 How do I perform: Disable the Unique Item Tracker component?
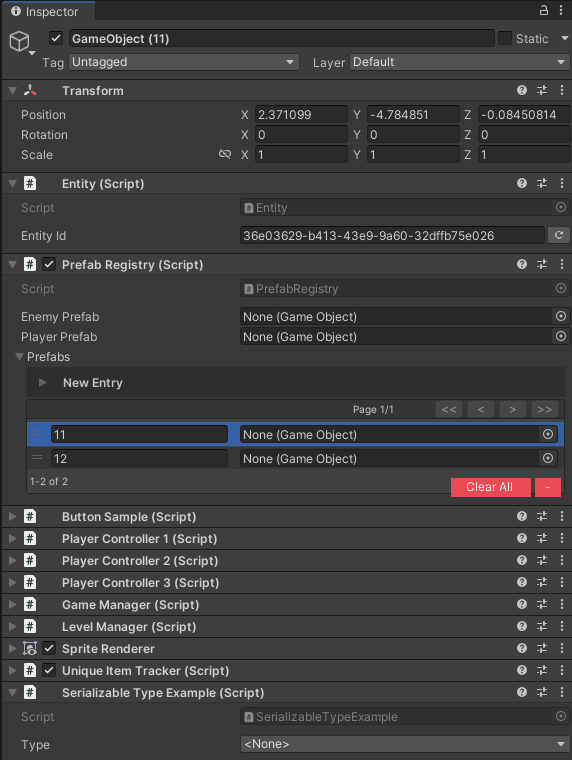point(49,670)
